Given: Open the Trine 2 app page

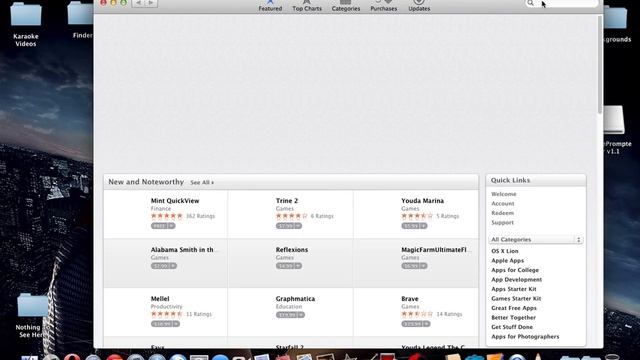Looking at the screenshot, I should [287, 201].
